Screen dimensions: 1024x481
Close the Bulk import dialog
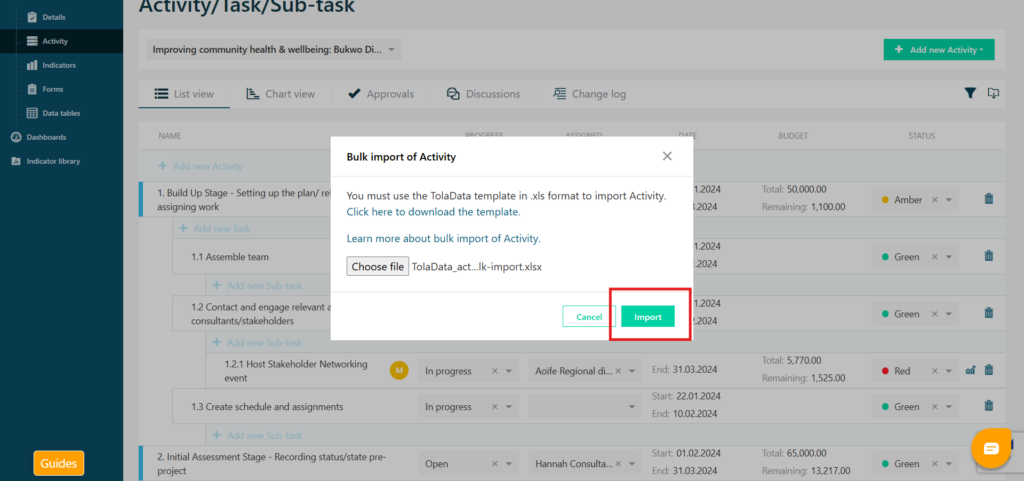pyautogui.click(x=667, y=156)
